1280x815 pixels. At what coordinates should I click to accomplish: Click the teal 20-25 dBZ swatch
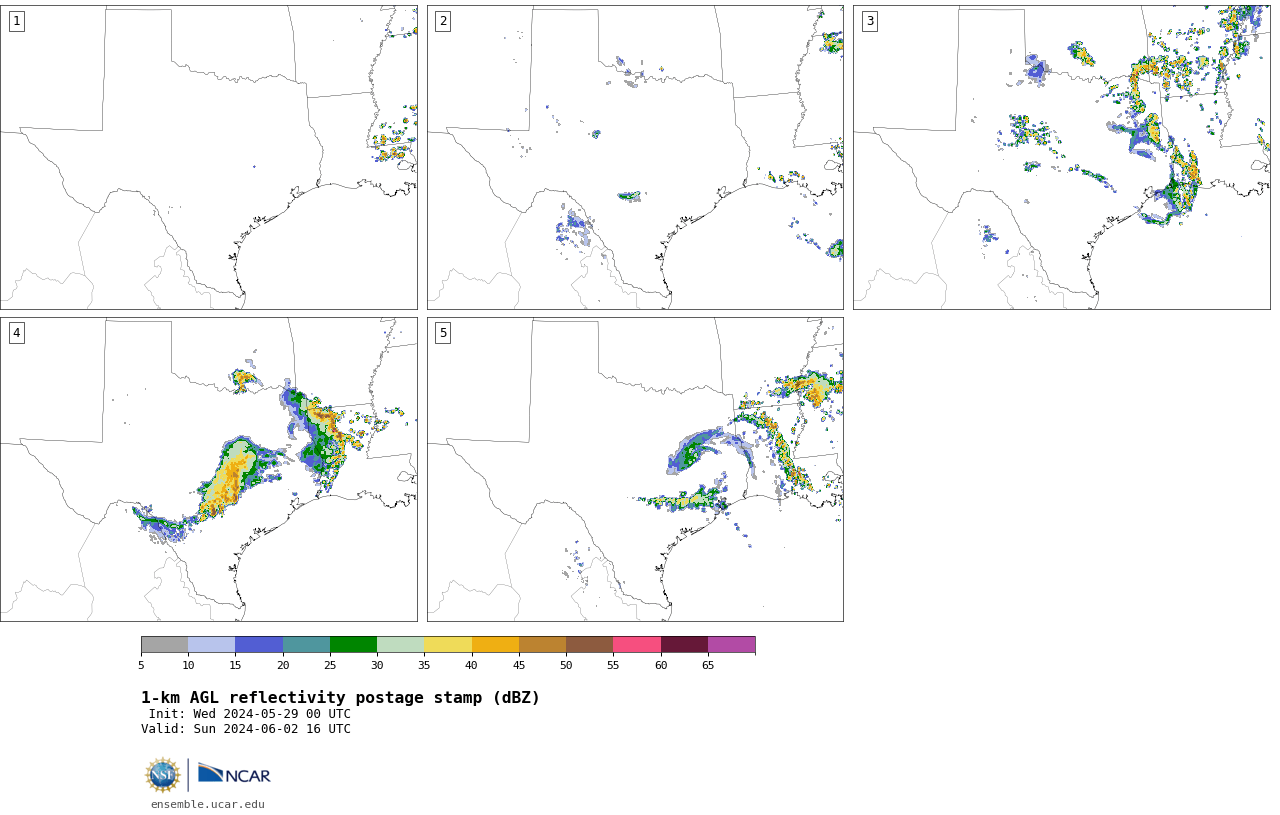pyautogui.click(x=306, y=645)
